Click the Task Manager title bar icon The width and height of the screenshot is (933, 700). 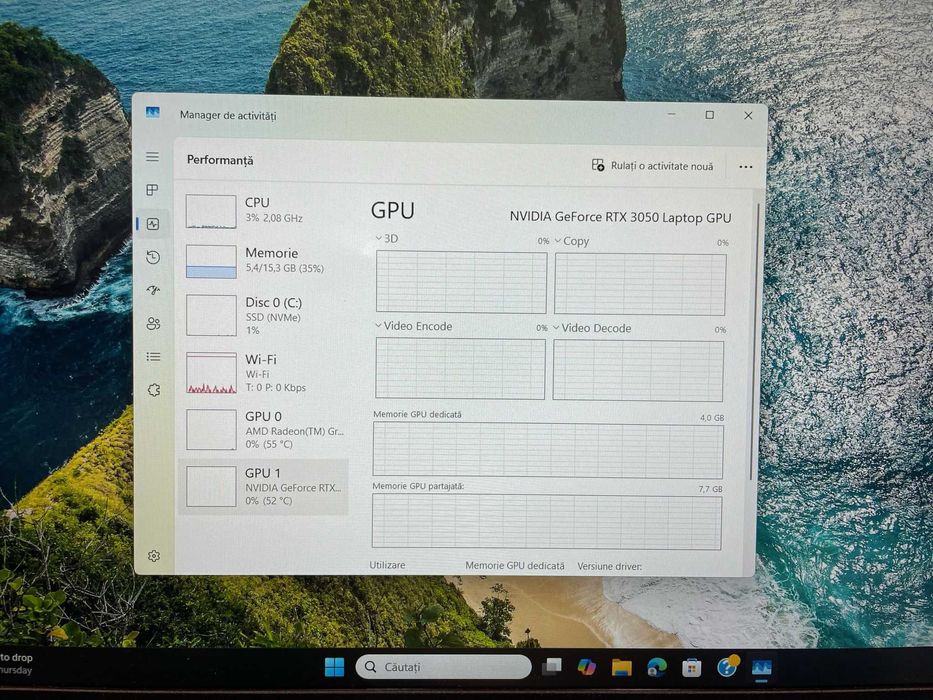[x=152, y=112]
